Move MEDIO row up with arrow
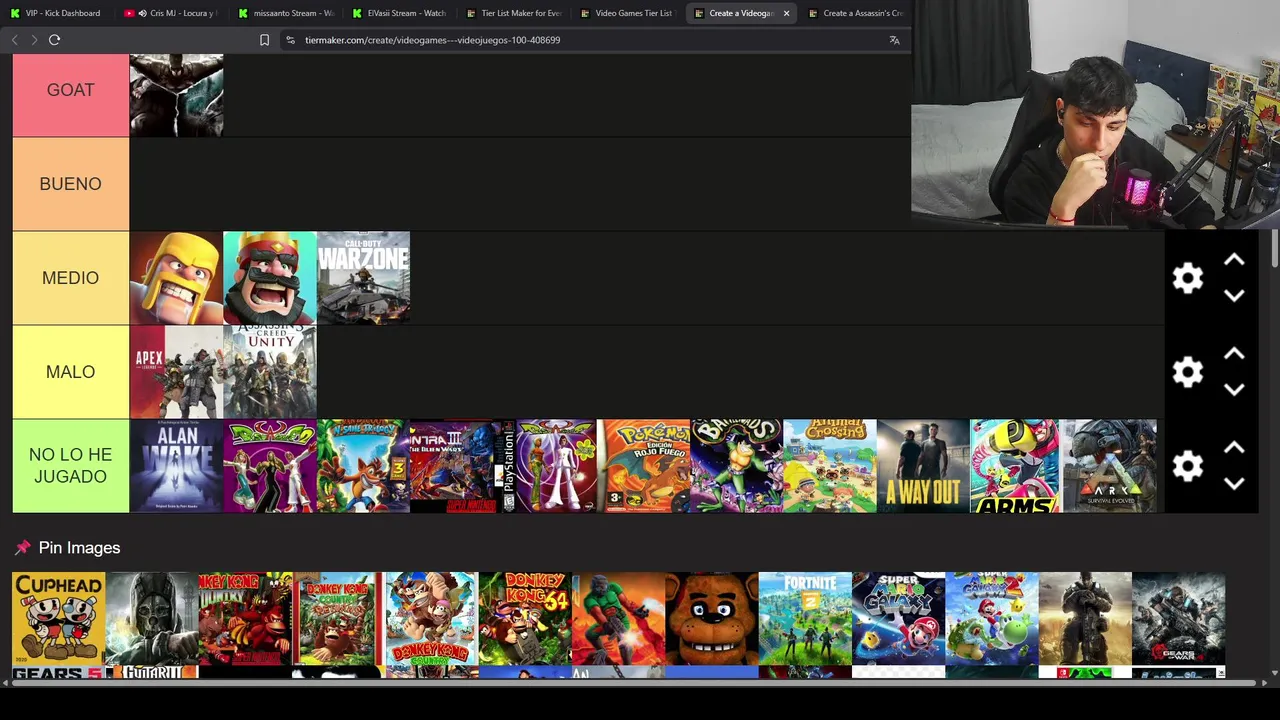Screen dimensions: 1280x720 click(x=1234, y=260)
